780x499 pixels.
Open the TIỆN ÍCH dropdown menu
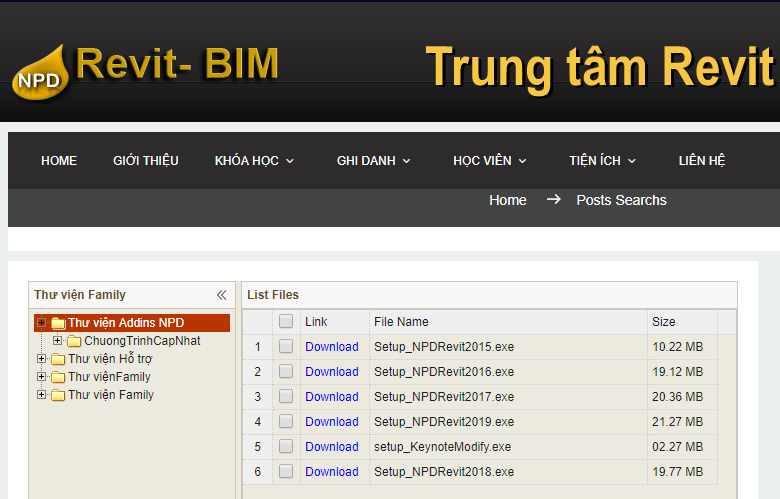coord(602,161)
